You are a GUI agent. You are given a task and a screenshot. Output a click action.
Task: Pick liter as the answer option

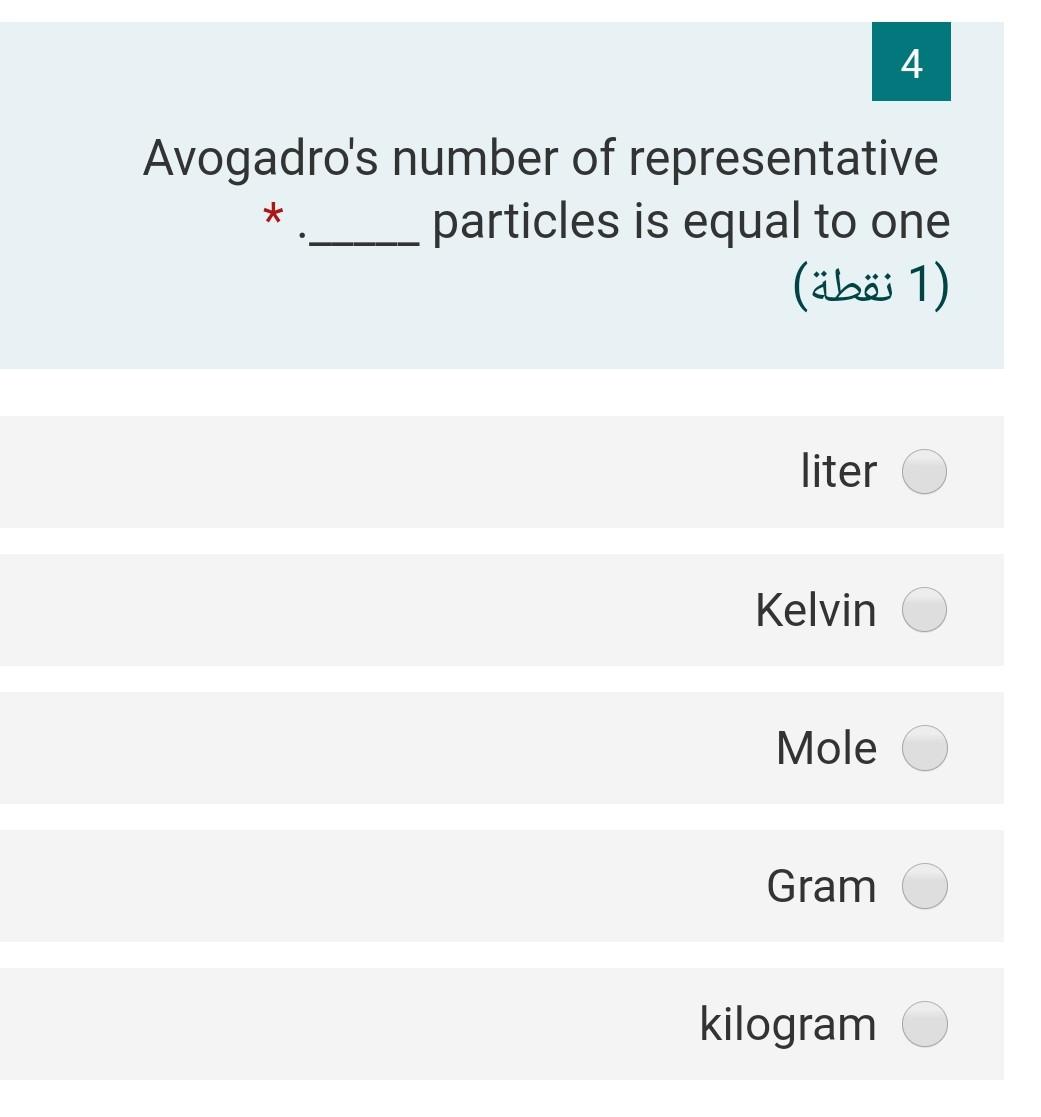click(923, 472)
